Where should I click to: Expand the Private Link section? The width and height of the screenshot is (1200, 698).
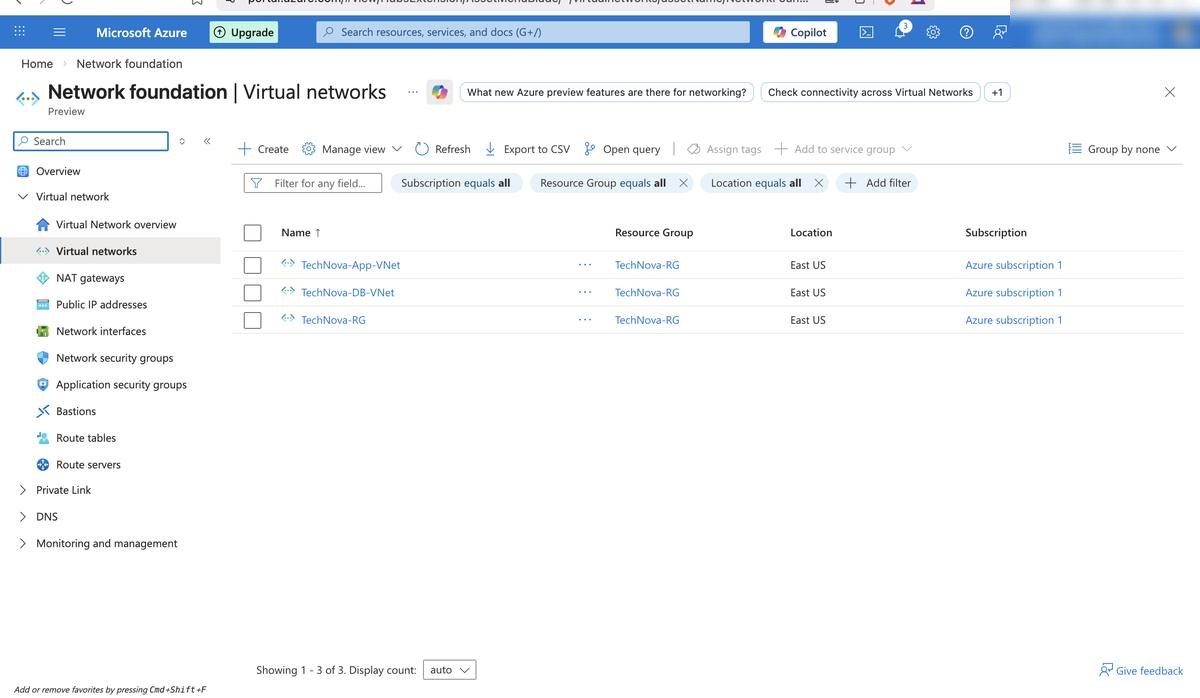pos(23,490)
